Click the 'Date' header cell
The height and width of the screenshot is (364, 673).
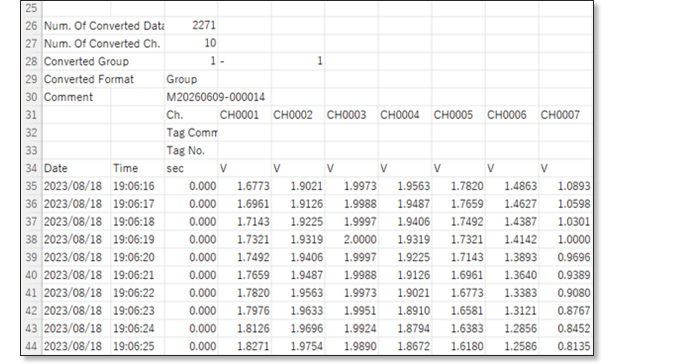[76, 168]
